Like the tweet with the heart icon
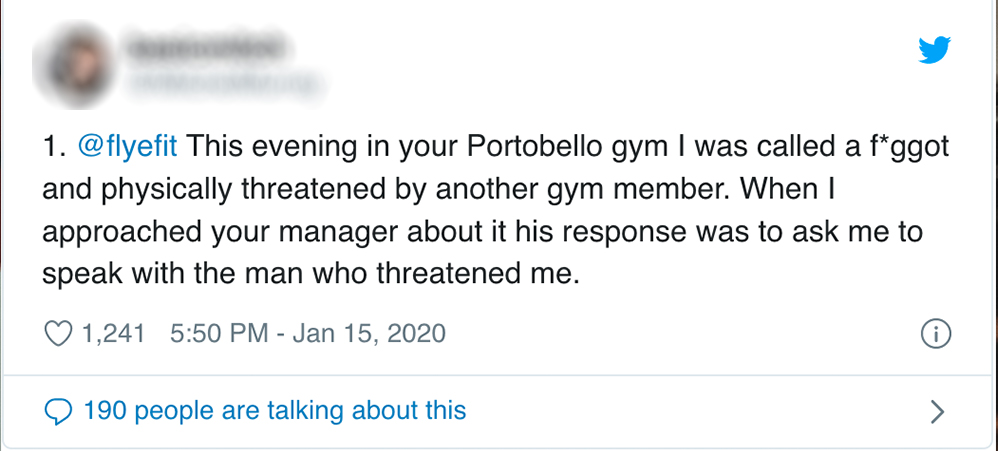The height and width of the screenshot is (451, 998). [61, 333]
